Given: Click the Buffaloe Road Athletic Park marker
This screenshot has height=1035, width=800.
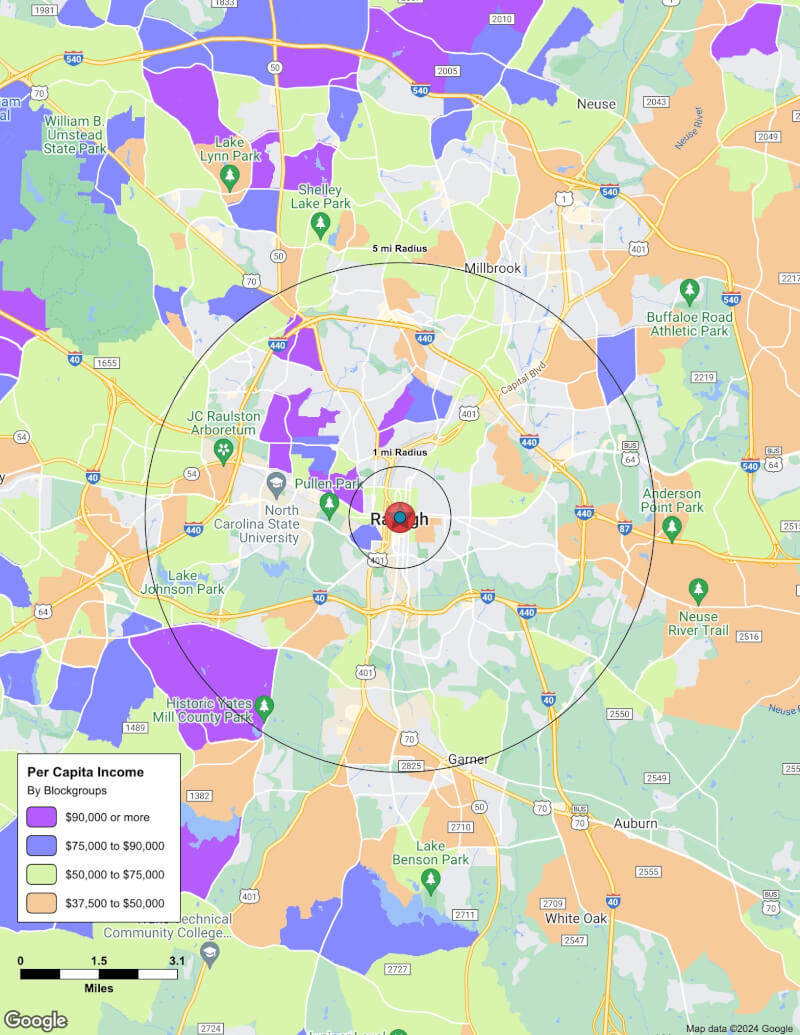Looking at the screenshot, I should (x=689, y=291).
